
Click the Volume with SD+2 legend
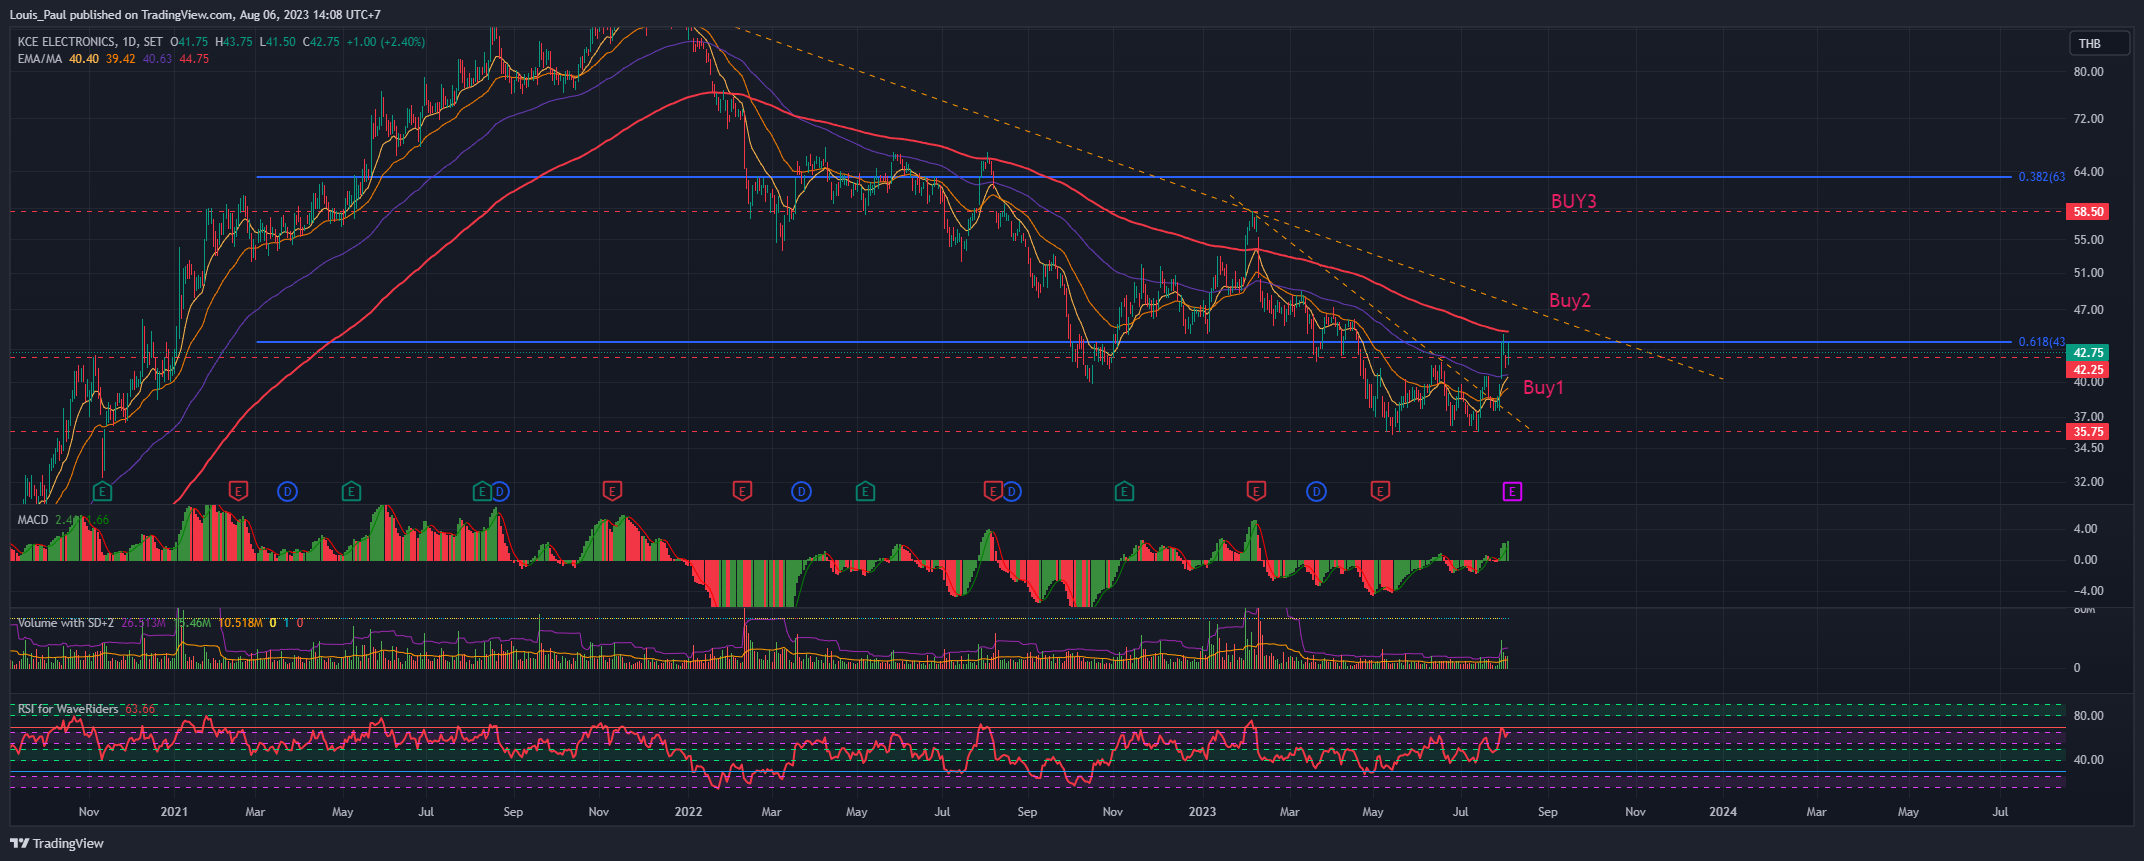coord(66,623)
